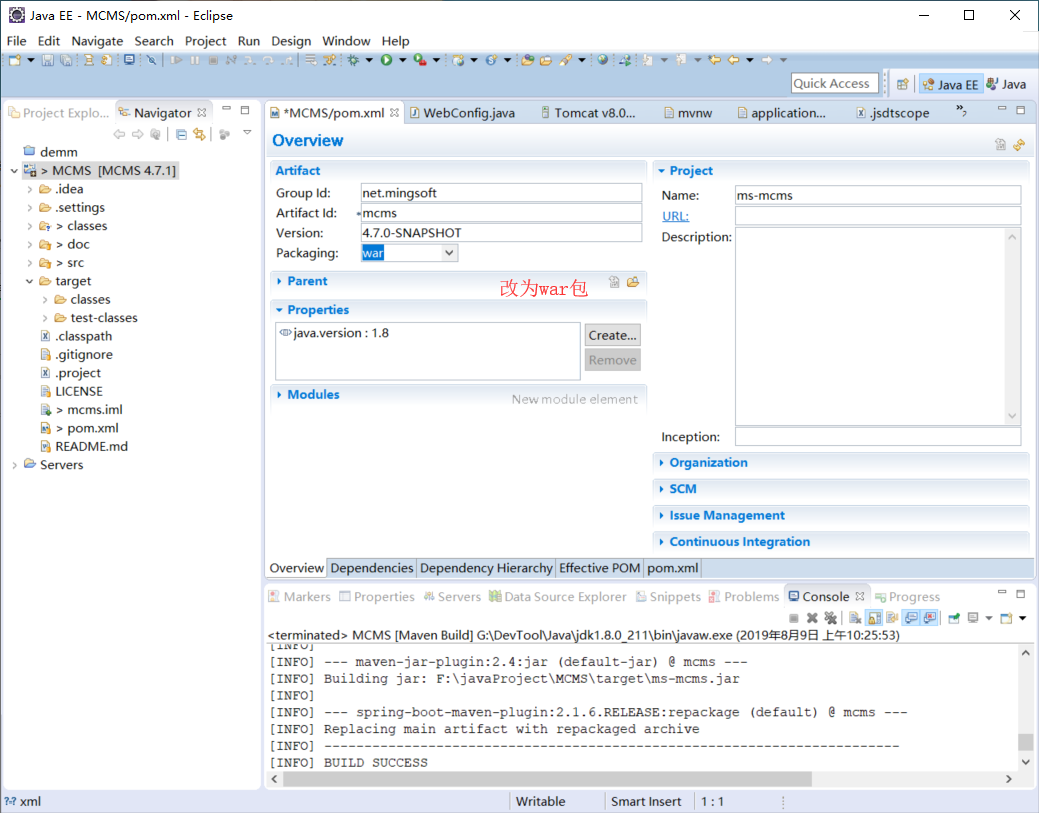
Task: Collapse the Properties section
Action: tap(279, 310)
